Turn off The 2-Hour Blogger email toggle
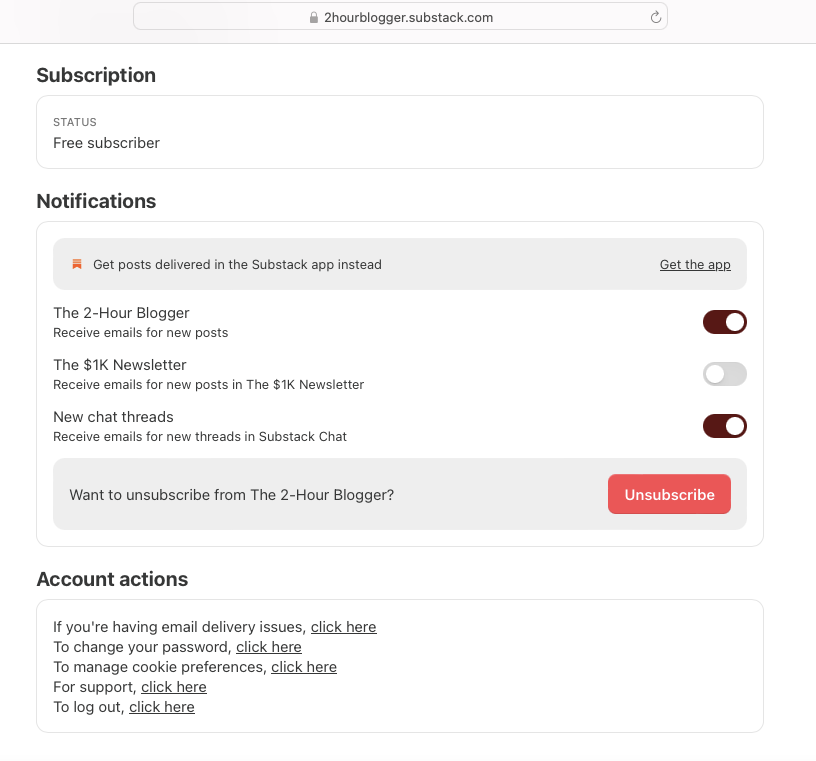816x761 pixels. coord(724,322)
